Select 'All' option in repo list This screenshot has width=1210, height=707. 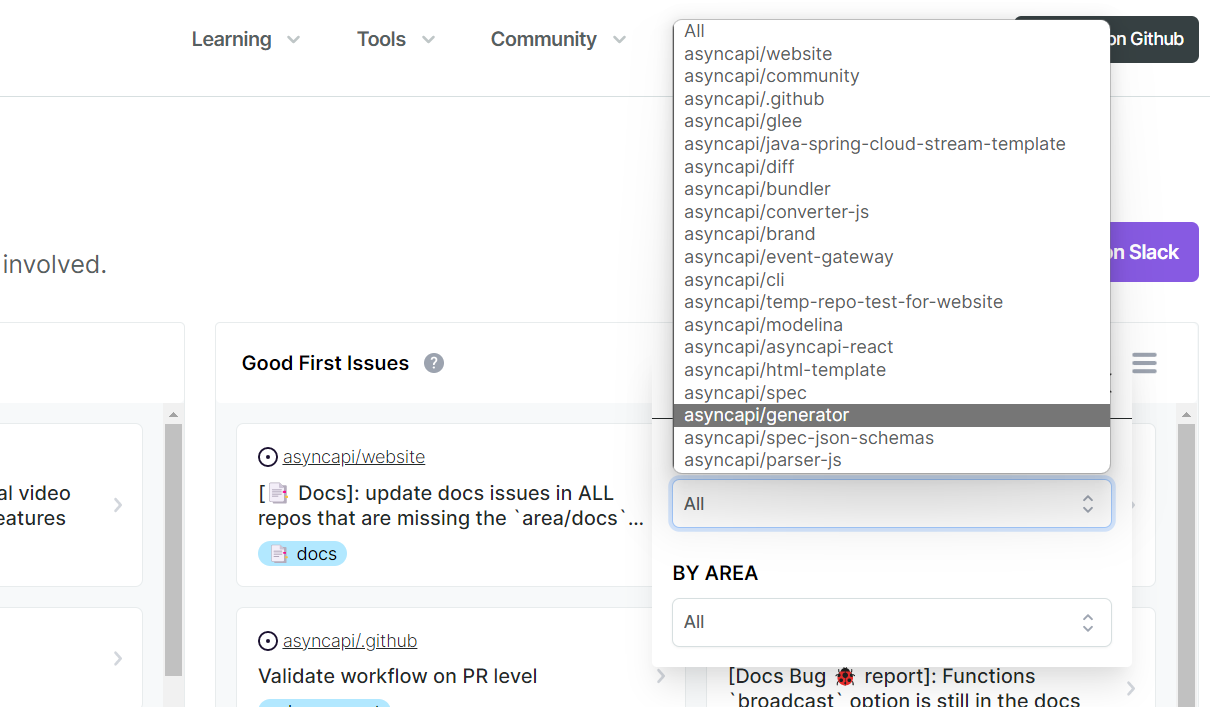pos(892,32)
